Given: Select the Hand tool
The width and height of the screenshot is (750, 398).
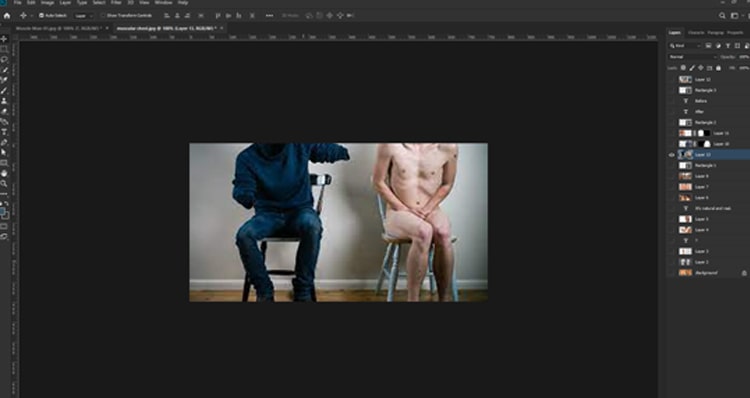Looking at the screenshot, I should pyautogui.click(x=4, y=173).
